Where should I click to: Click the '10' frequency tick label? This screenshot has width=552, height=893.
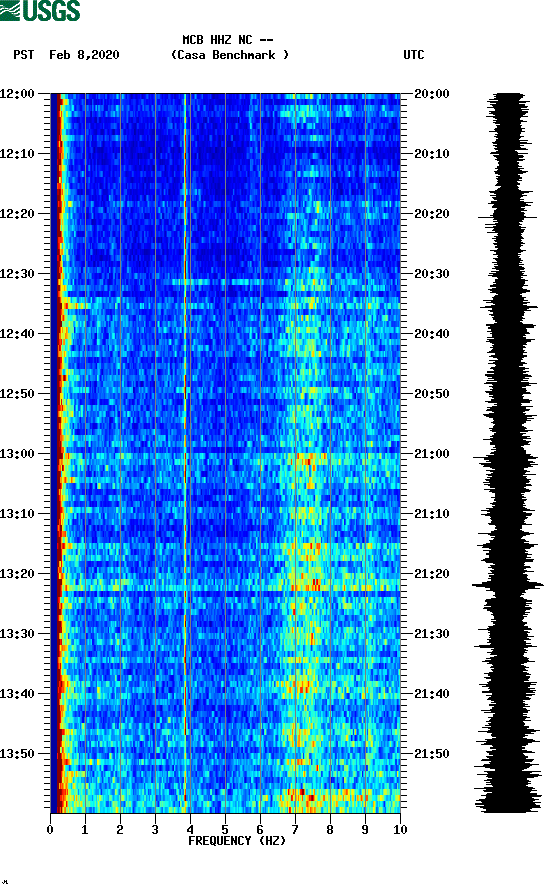400,830
